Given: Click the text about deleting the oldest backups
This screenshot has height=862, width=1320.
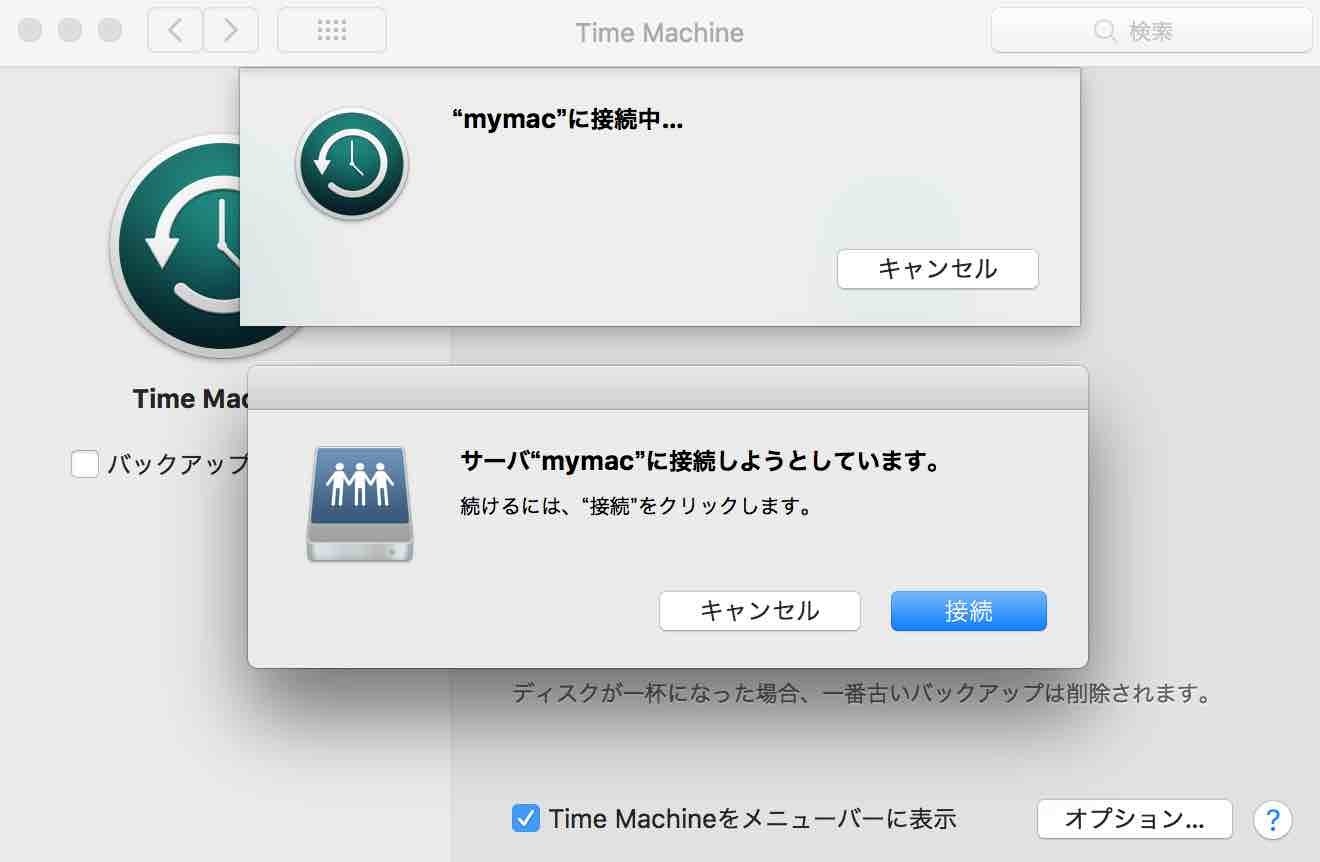Looking at the screenshot, I should tap(862, 693).
